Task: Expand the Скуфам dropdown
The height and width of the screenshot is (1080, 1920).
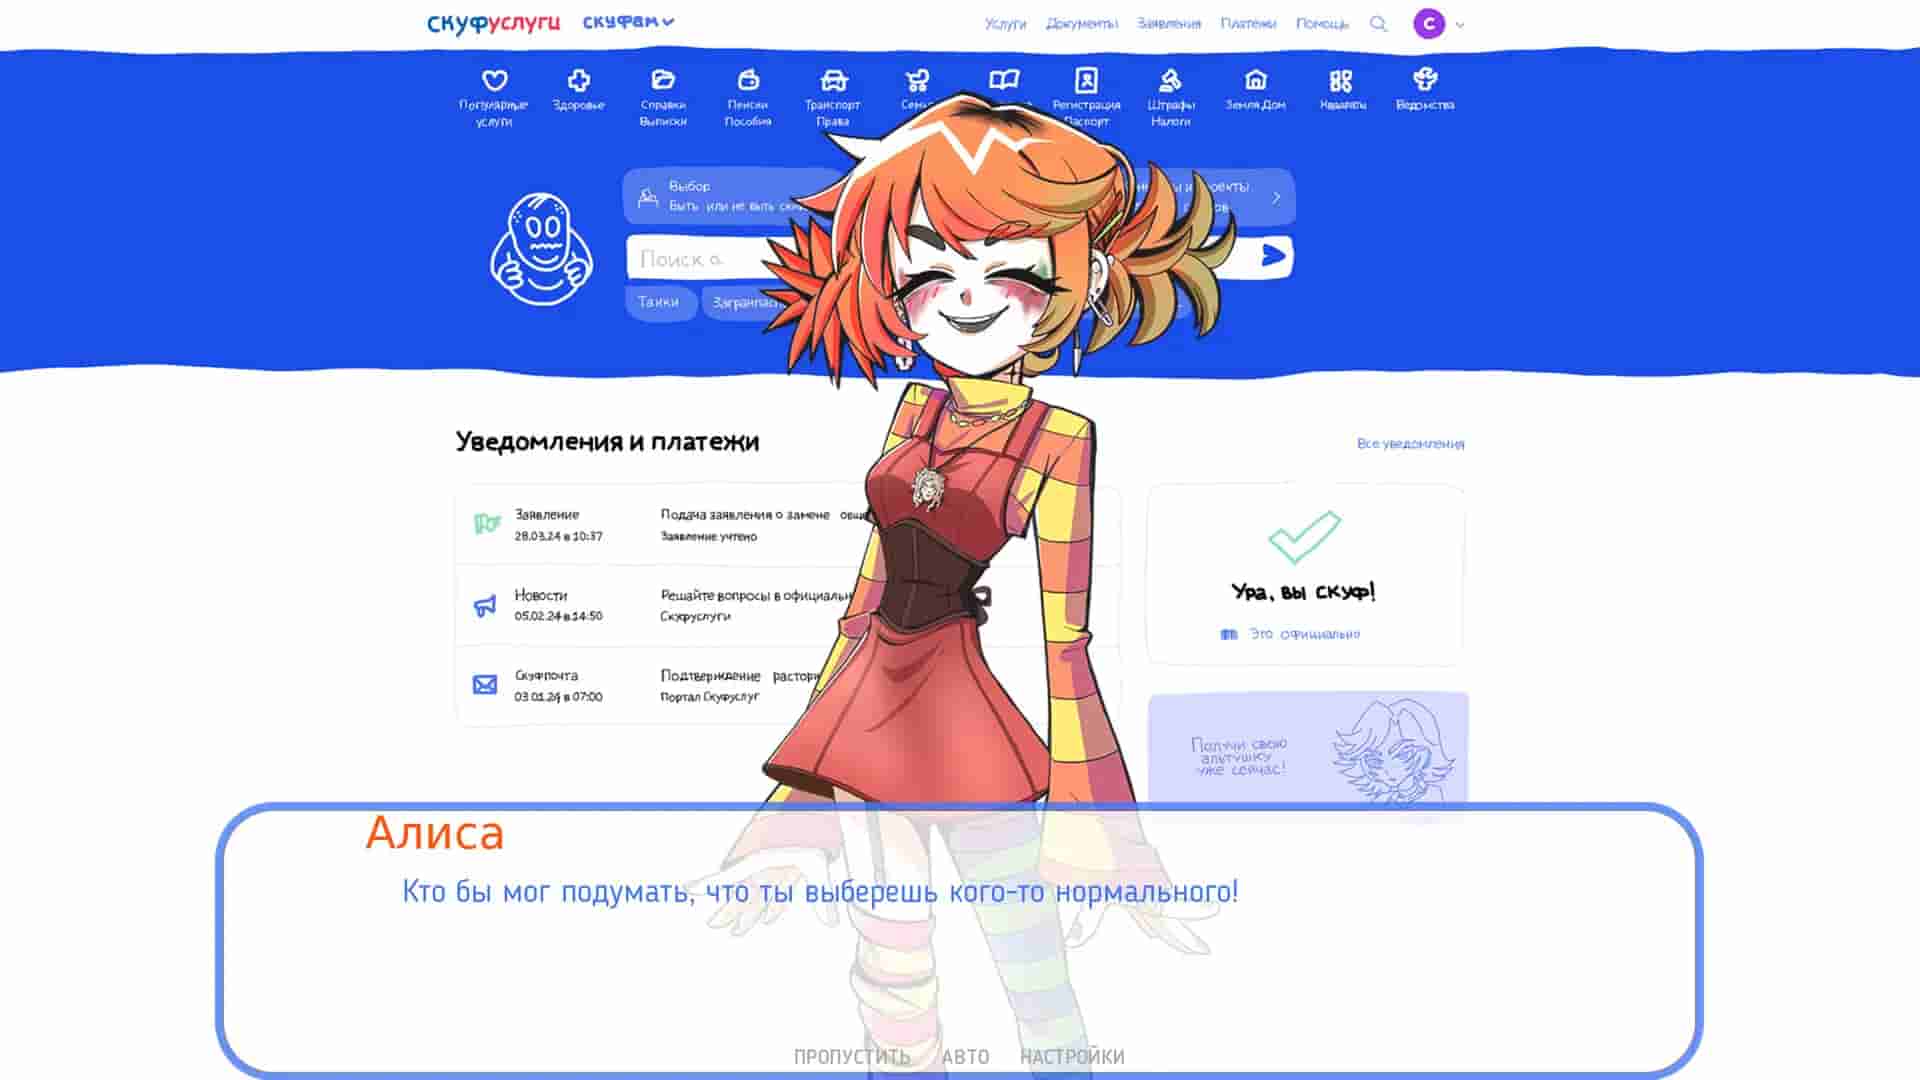Action: (628, 22)
